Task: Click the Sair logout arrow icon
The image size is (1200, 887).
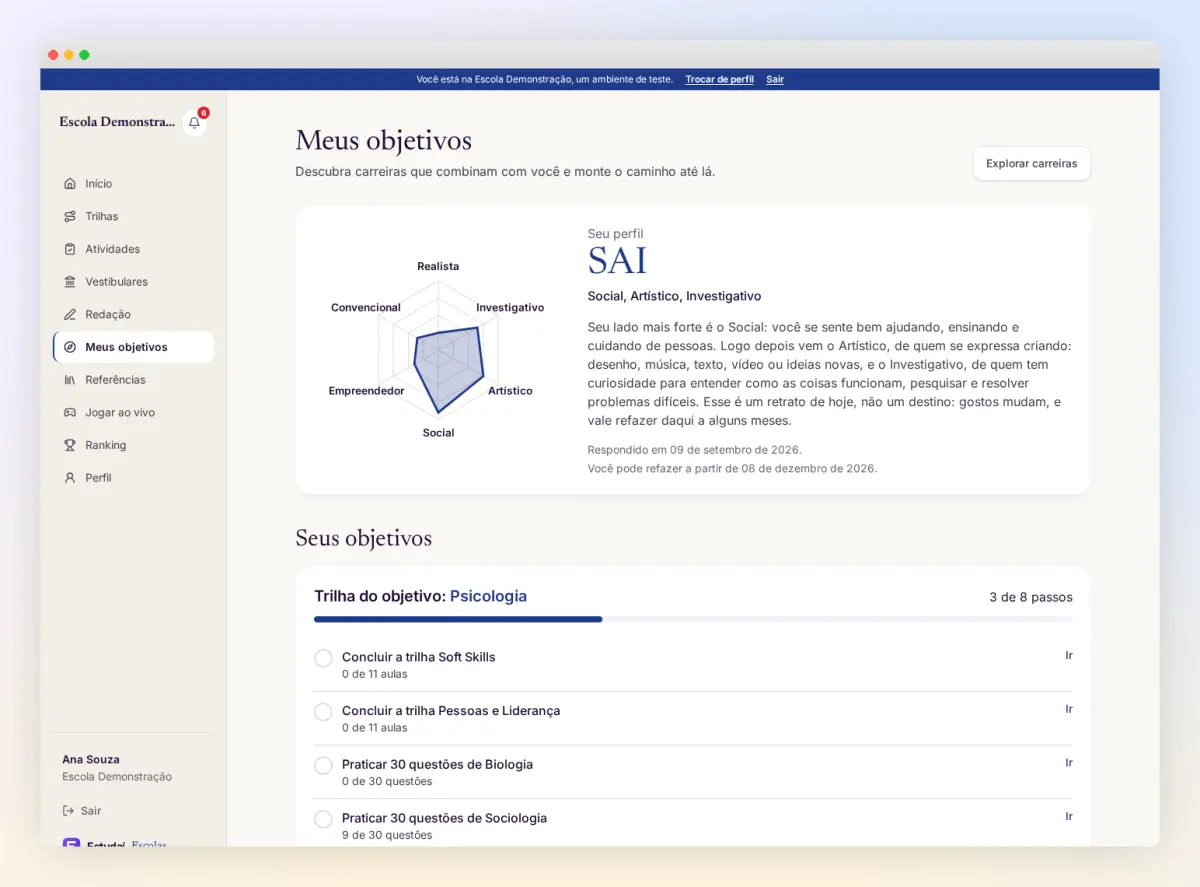Action: coord(68,811)
